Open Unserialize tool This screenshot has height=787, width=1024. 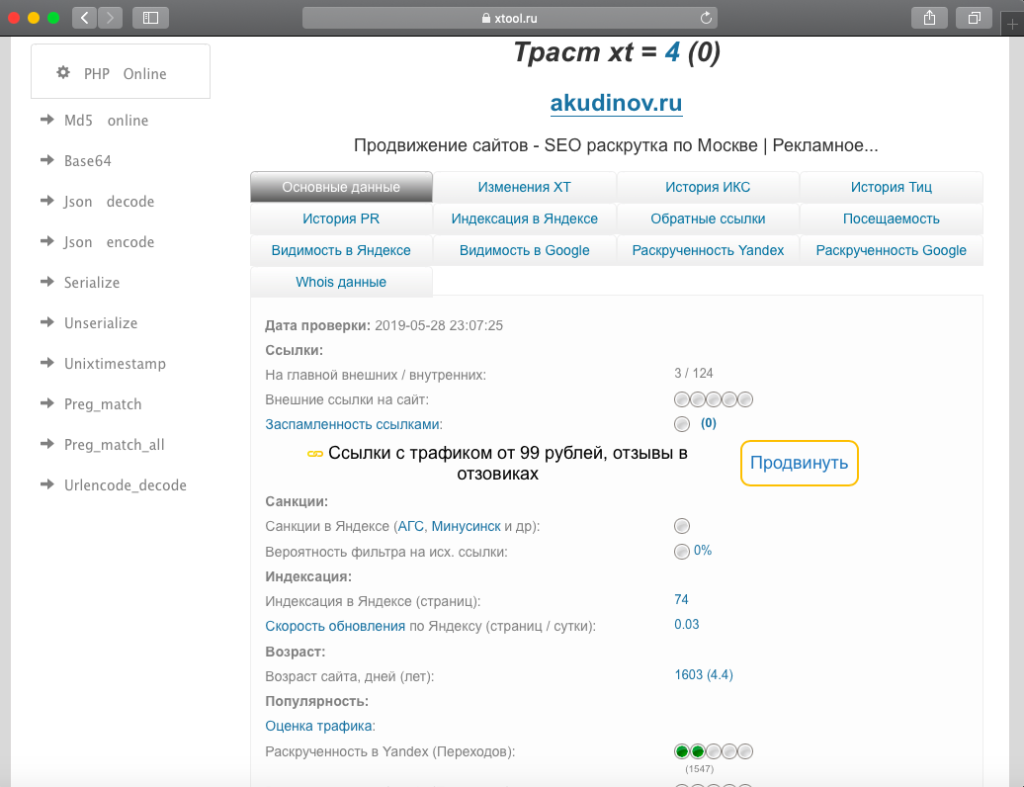(x=101, y=323)
